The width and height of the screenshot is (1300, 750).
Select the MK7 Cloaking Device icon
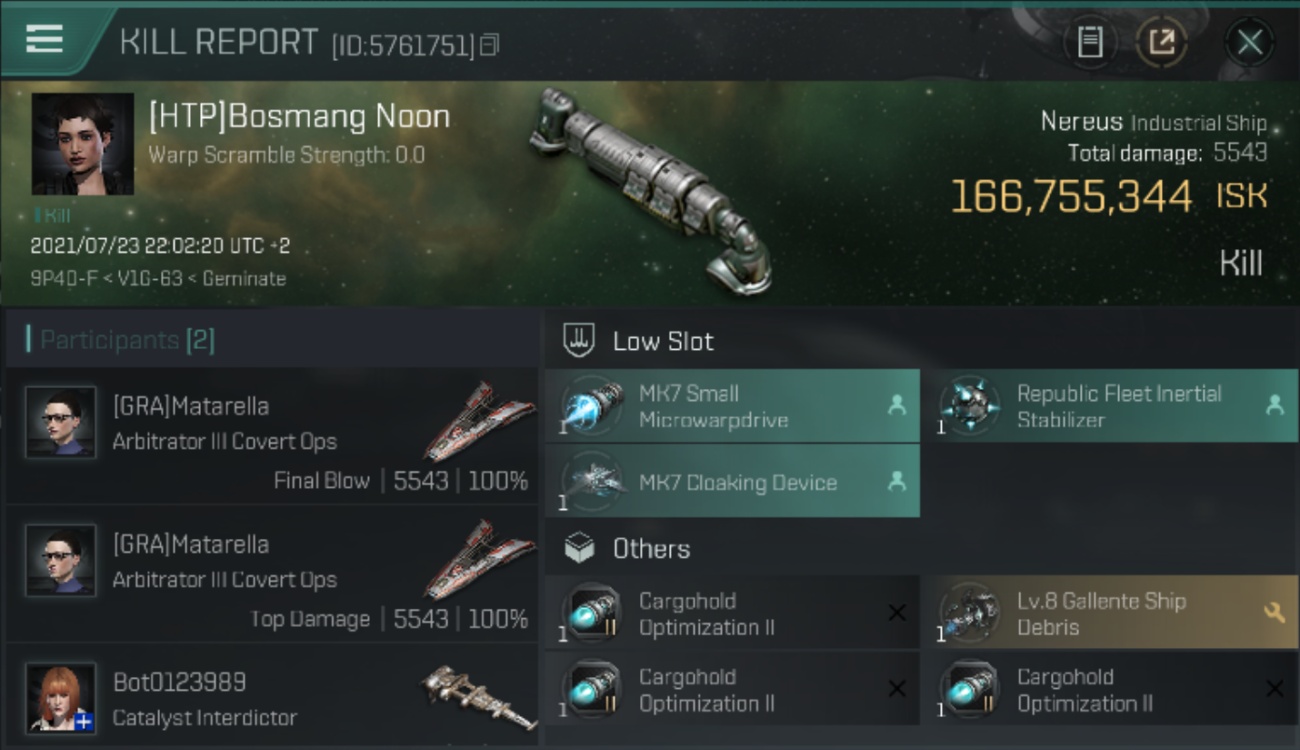[592, 482]
